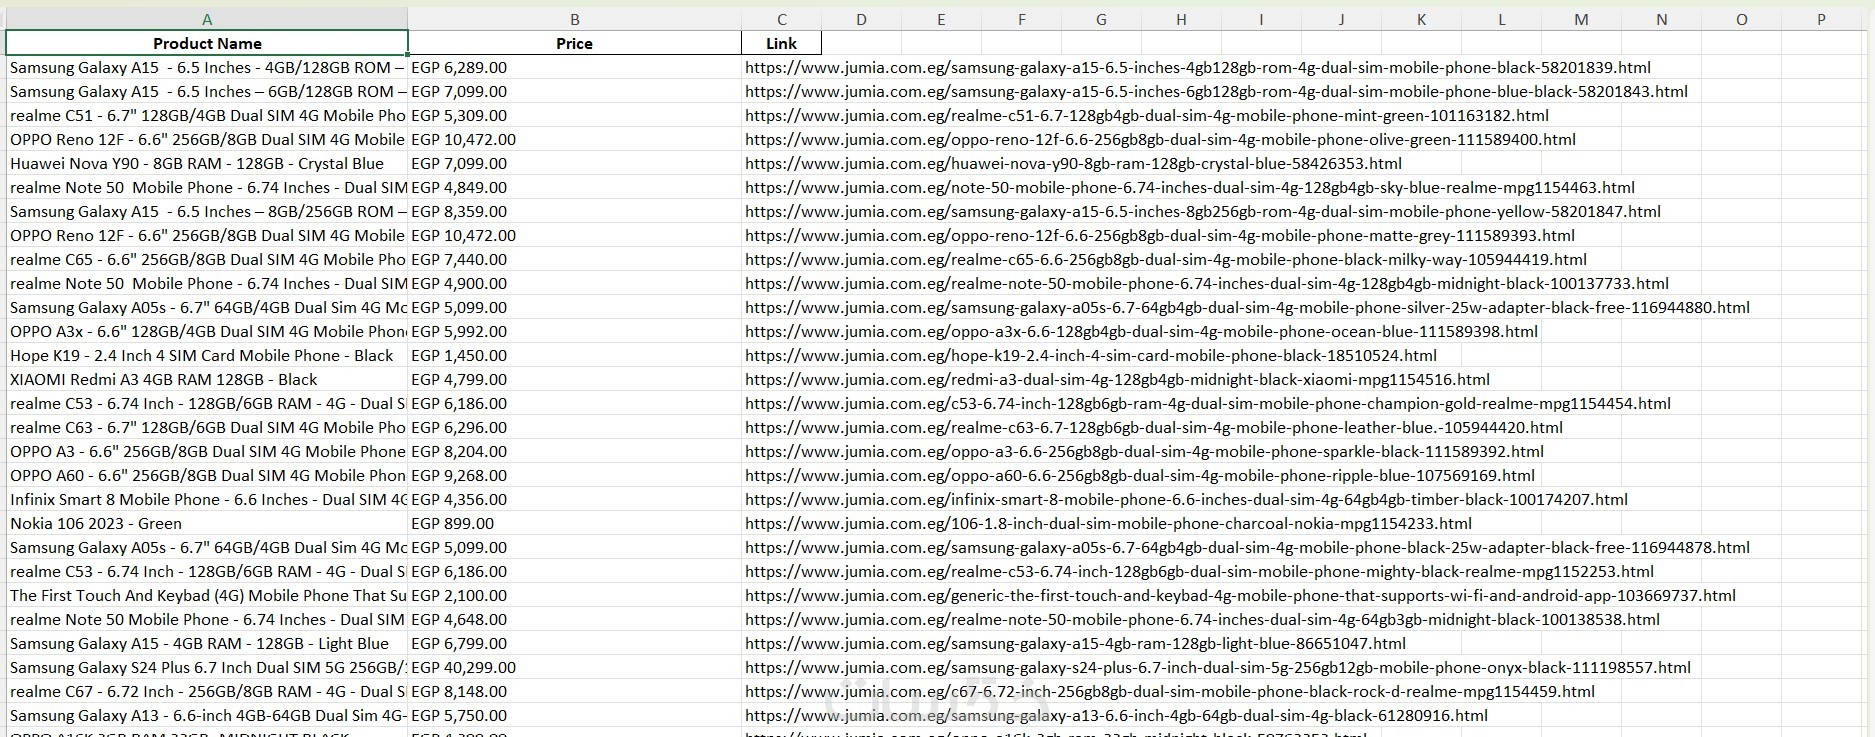Click the "Infinix Smart 8" product name cell
1875x737 pixels.
[207, 499]
